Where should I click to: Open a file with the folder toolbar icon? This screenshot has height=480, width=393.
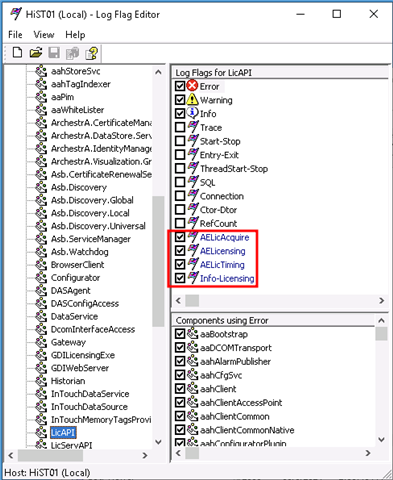[x=36, y=53]
